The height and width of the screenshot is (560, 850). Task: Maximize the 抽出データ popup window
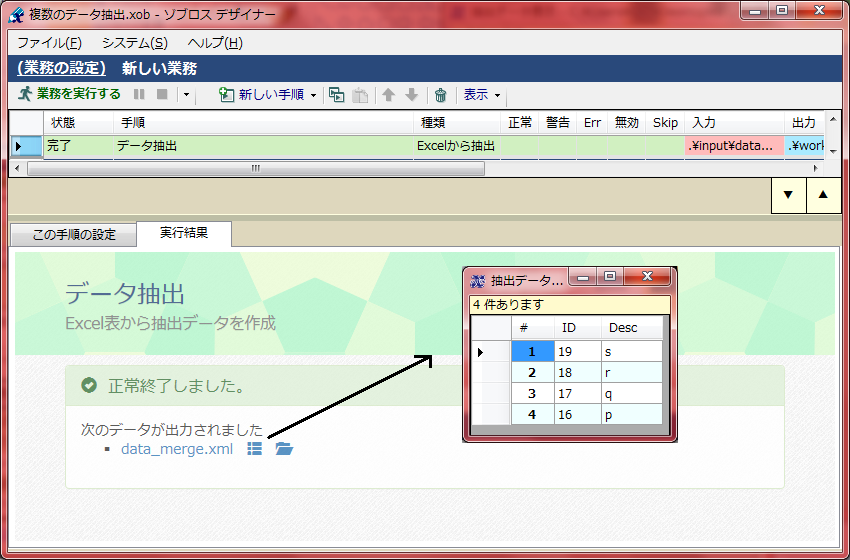[x=610, y=276]
